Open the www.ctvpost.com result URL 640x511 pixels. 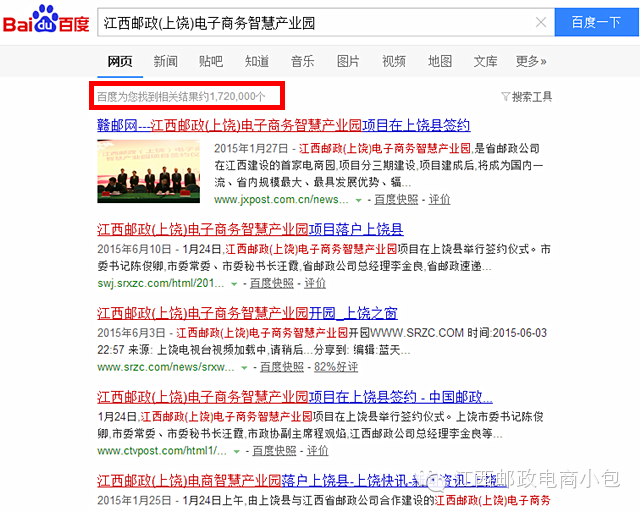tap(162, 451)
